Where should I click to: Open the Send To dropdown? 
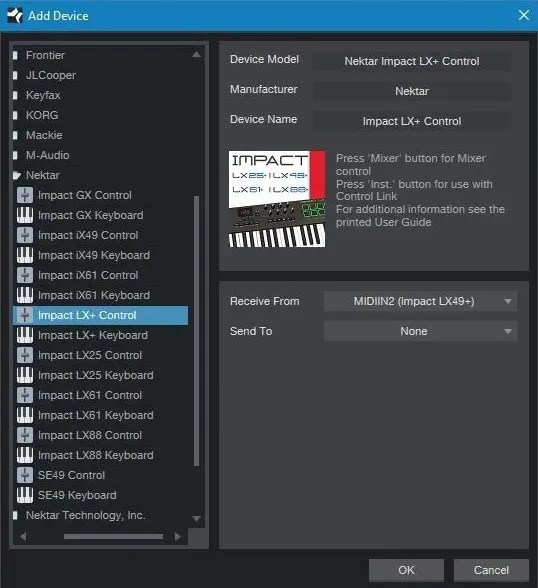[x=420, y=331]
